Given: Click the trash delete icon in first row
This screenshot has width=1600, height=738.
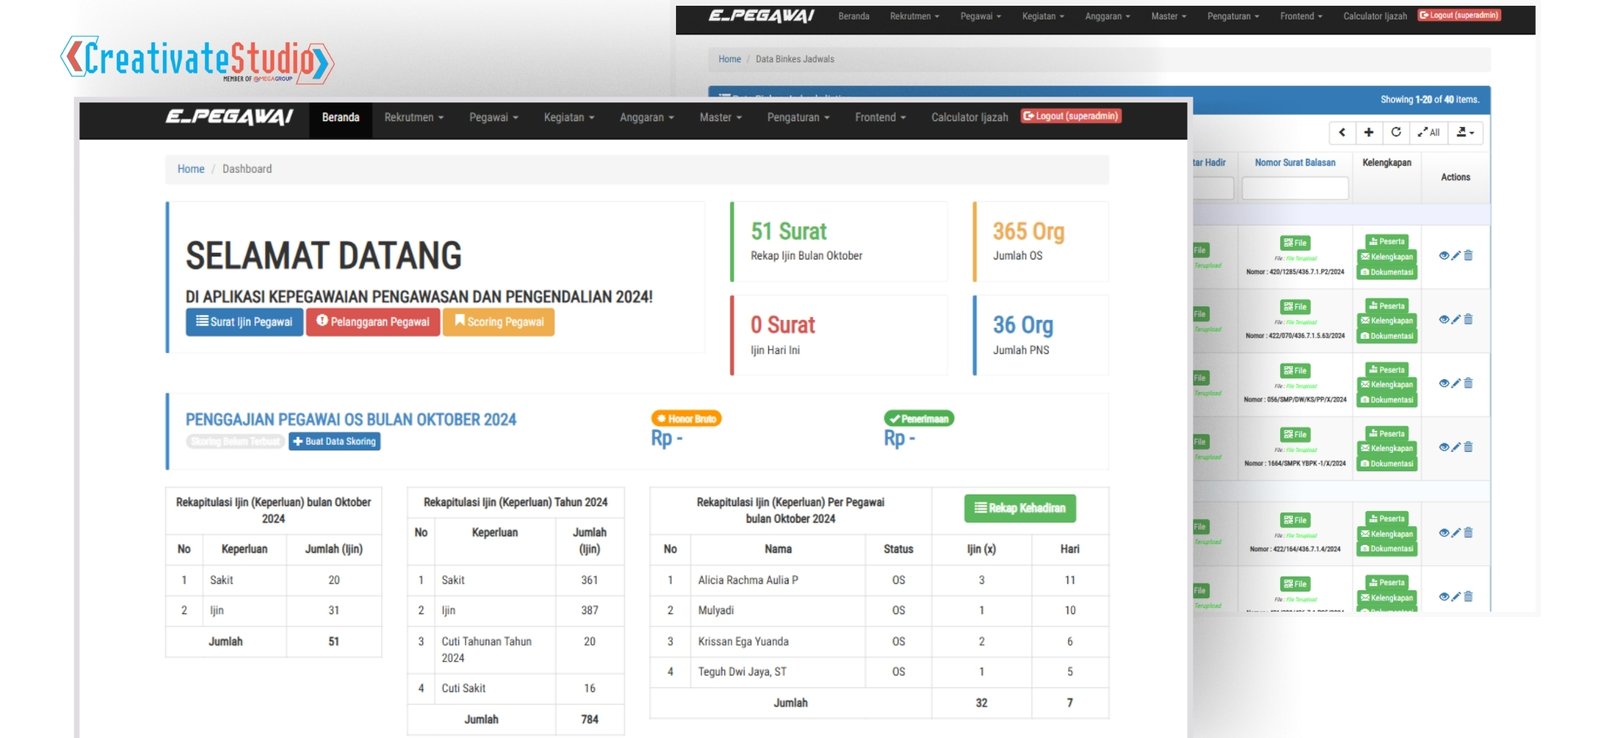Looking at the screenshot, I should click(1468, 256).
